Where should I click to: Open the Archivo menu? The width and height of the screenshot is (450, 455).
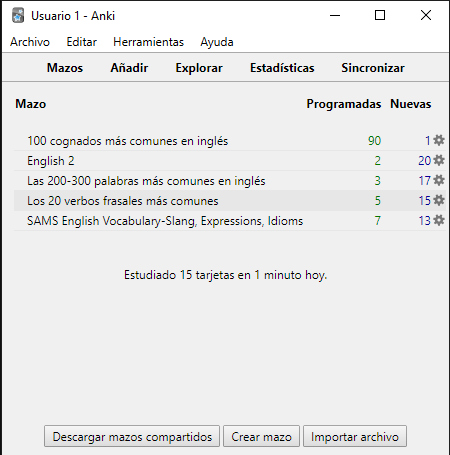pos(30,42)
